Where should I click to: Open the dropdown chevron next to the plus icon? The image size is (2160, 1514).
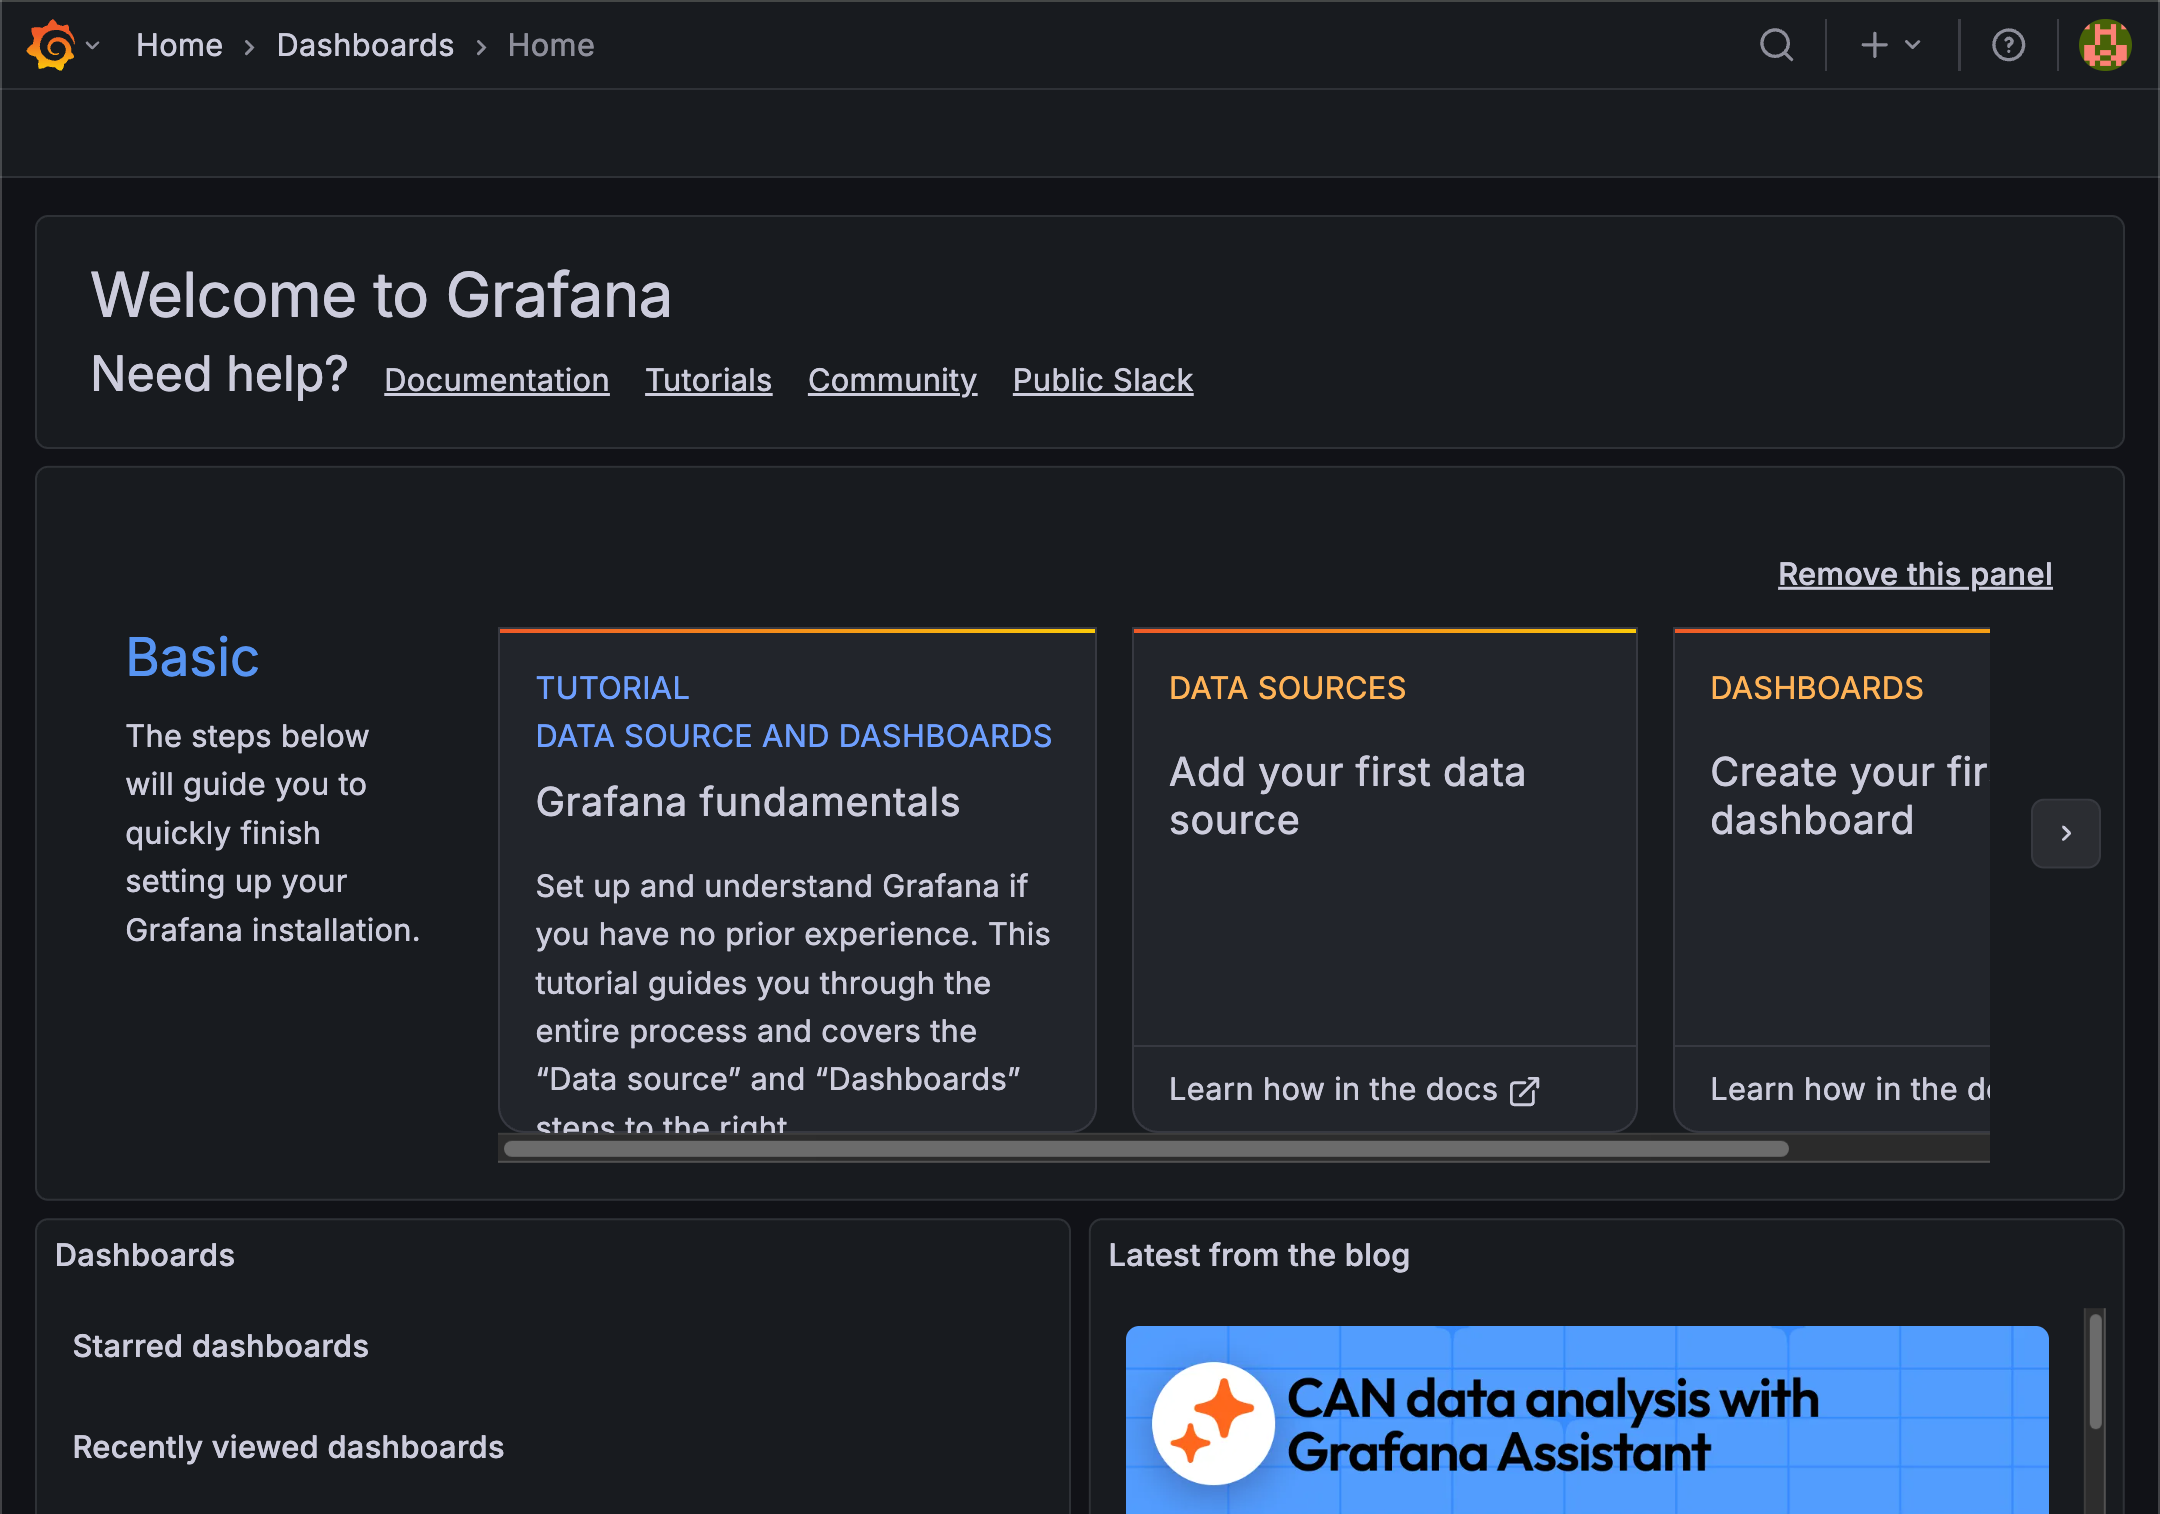pyautogui.click(x=1912, y=45)
